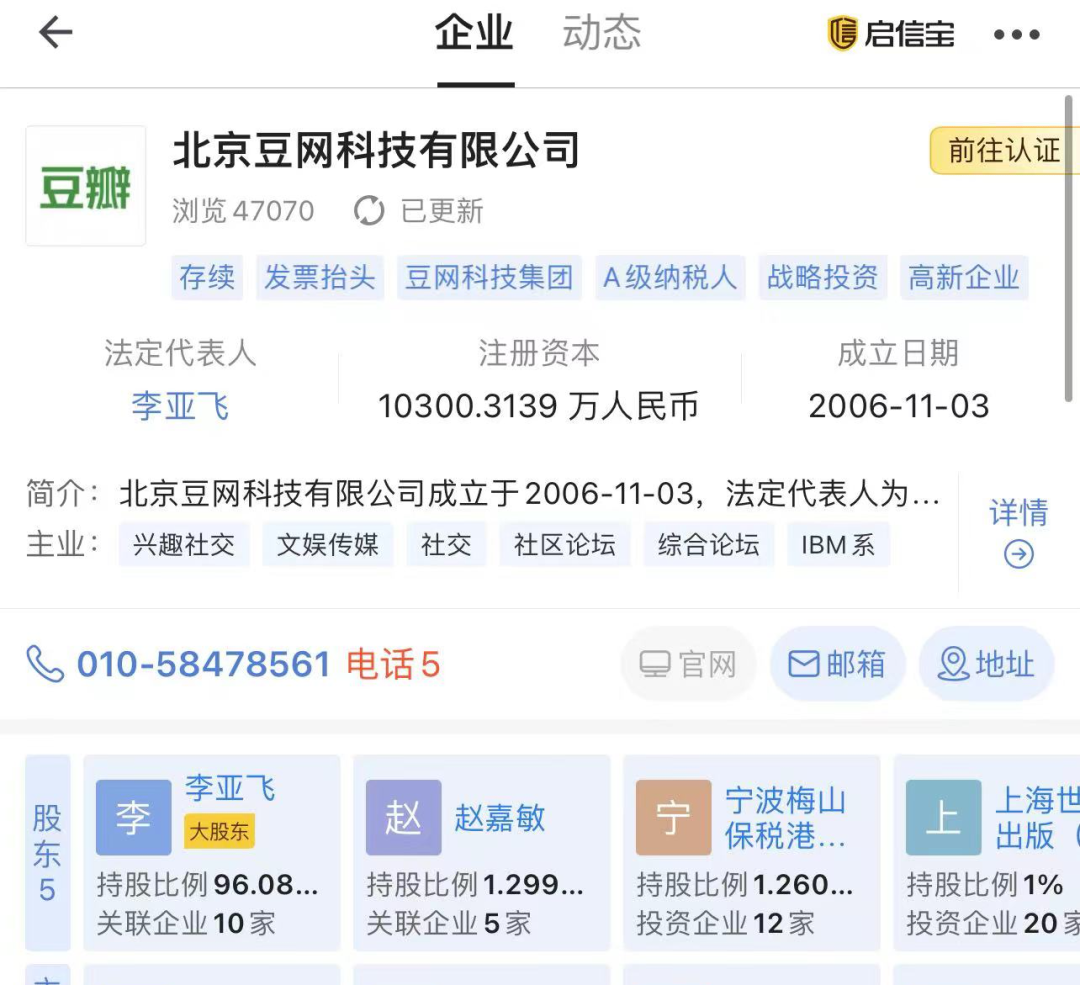Click 关联企业 10 家 under 李亚飞
This screenshot has height=985, width=1080.
186,923
